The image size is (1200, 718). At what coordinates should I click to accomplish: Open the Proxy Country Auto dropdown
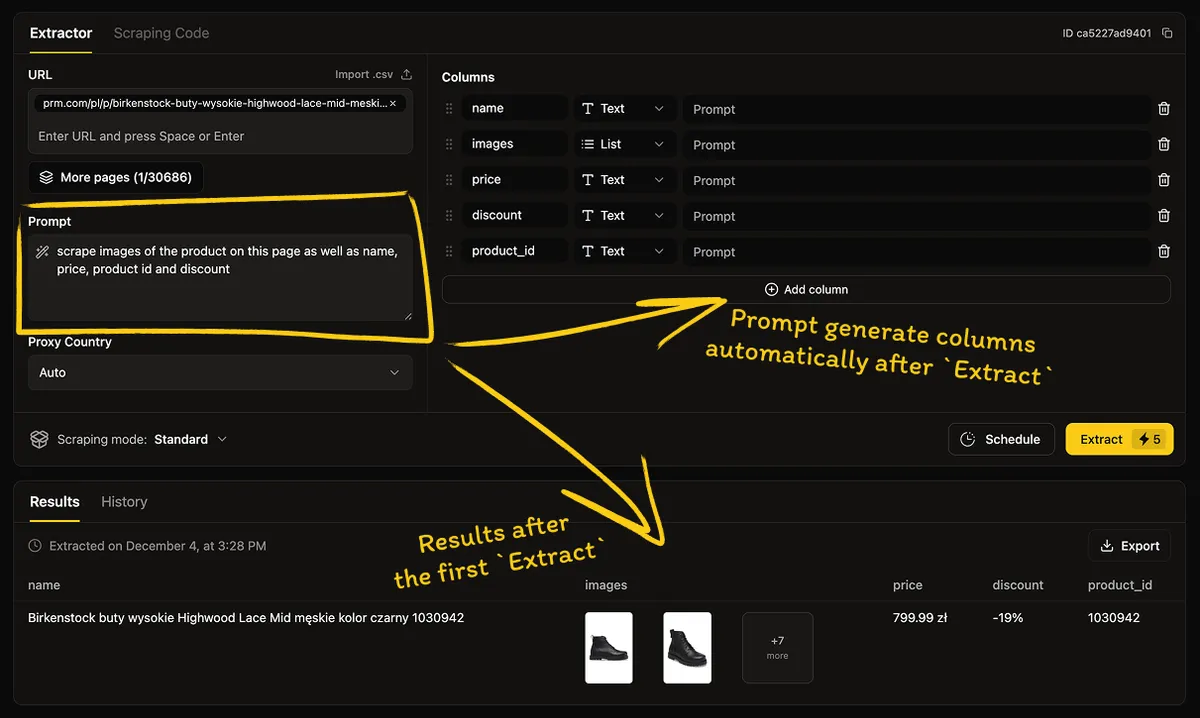220,372
